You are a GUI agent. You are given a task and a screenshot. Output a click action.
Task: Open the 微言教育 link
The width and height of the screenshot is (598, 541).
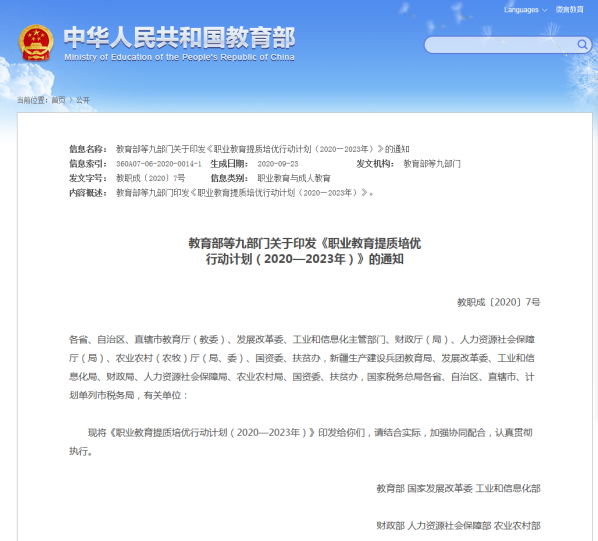569,10
